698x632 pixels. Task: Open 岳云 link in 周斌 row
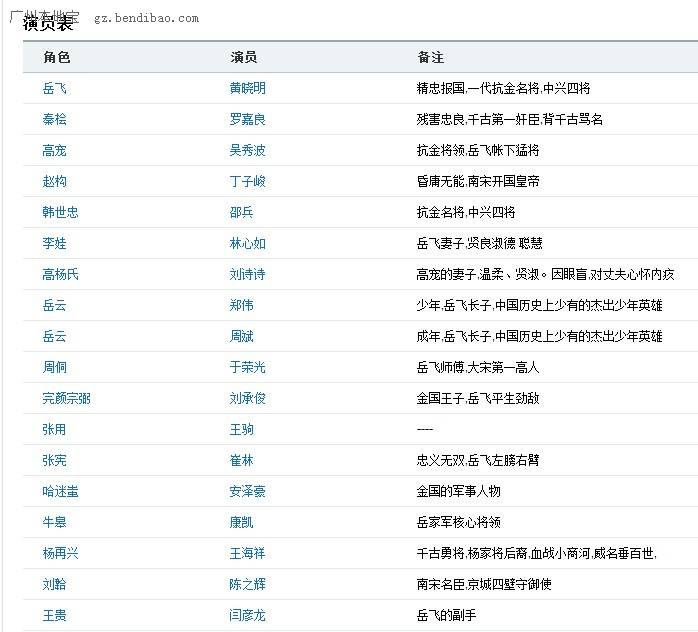pyautogui.click(x=54, y=336)
